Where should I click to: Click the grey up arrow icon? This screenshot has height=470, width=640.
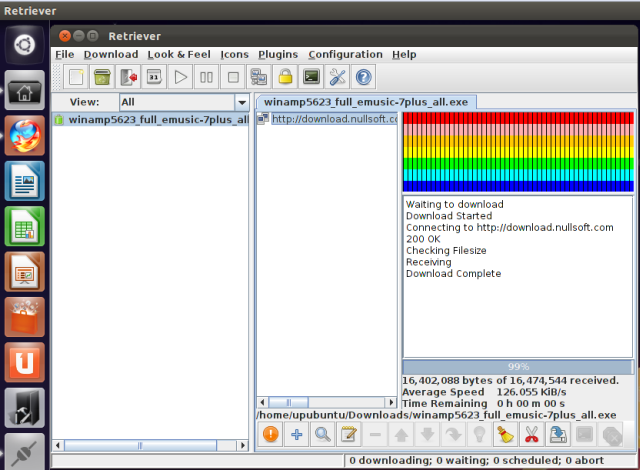point(401,434)
